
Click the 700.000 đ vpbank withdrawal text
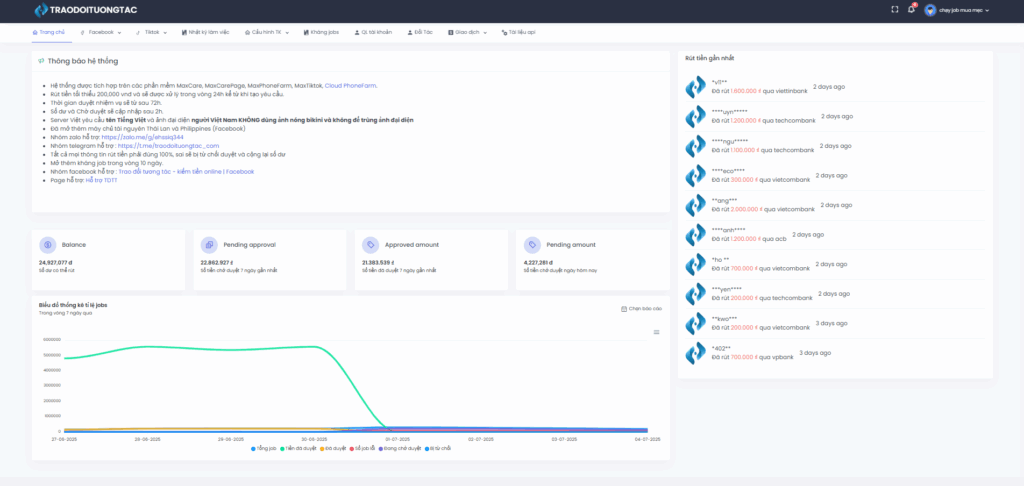point(752,357)
